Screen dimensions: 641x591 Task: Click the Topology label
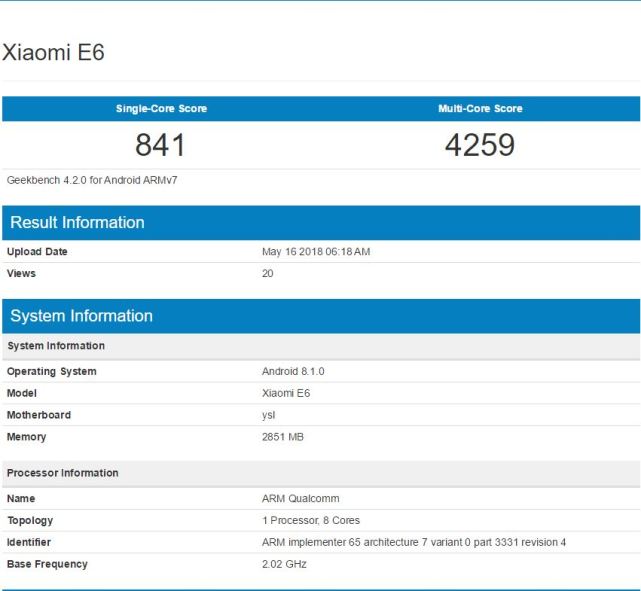(30, 521)
